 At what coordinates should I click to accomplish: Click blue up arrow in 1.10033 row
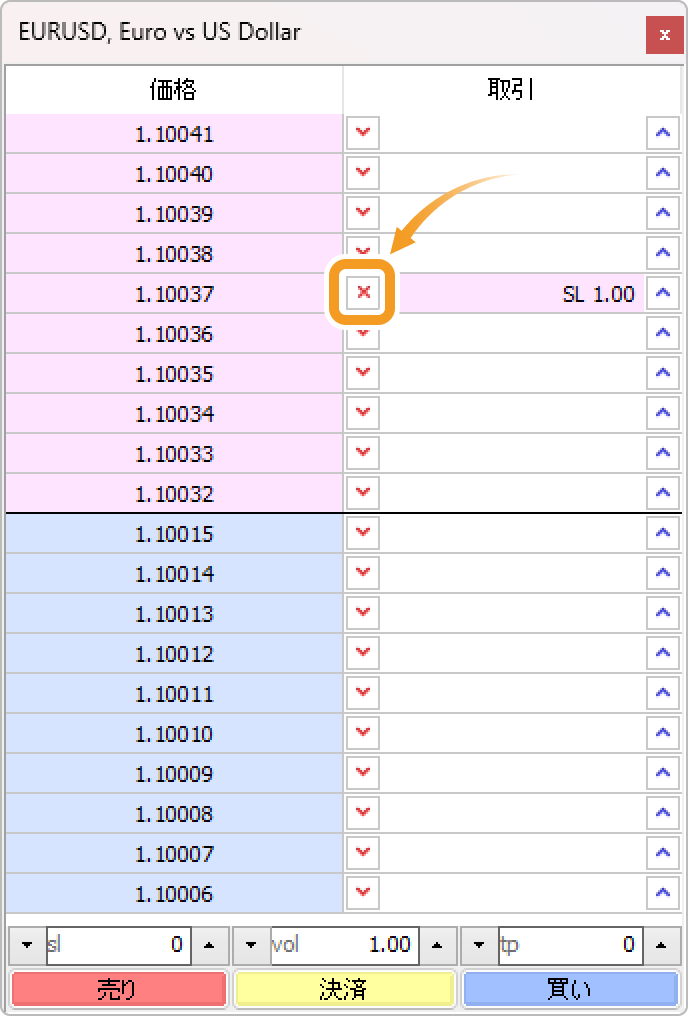tap(662, 454)
